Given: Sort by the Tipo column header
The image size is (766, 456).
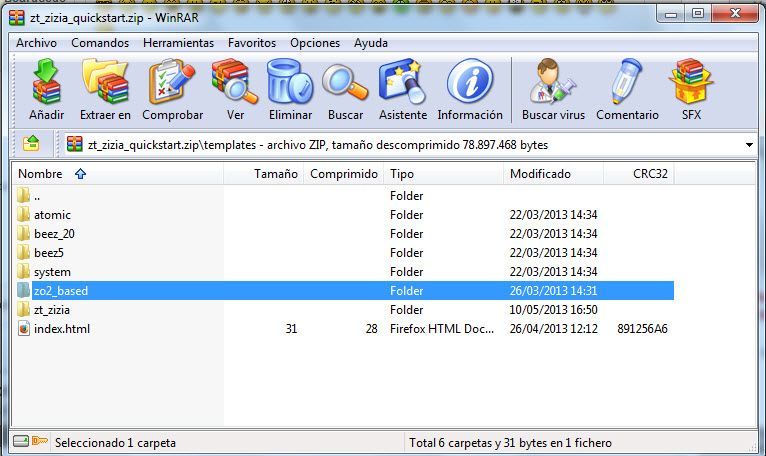Looking at the screenshot, I should tap(444, 174).
